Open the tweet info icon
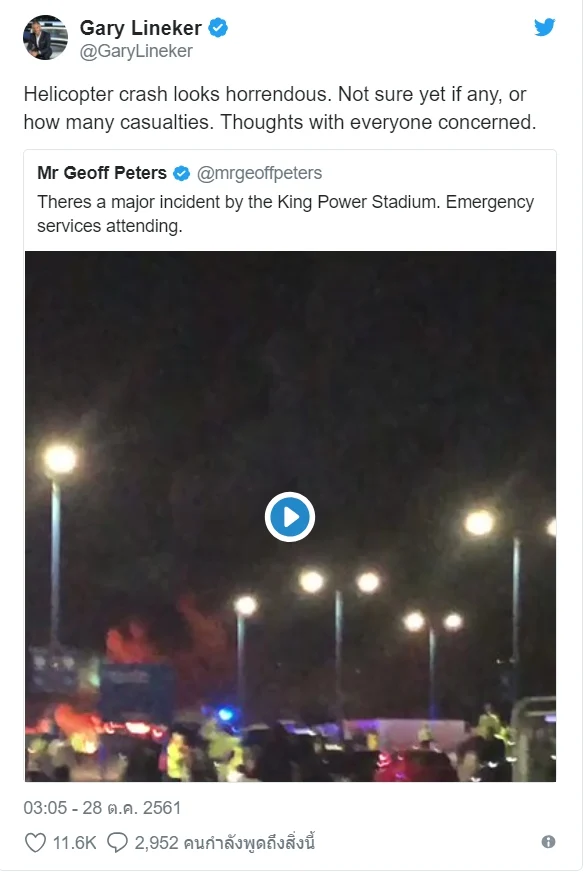585x872 pixels. (x=548, y=842)
